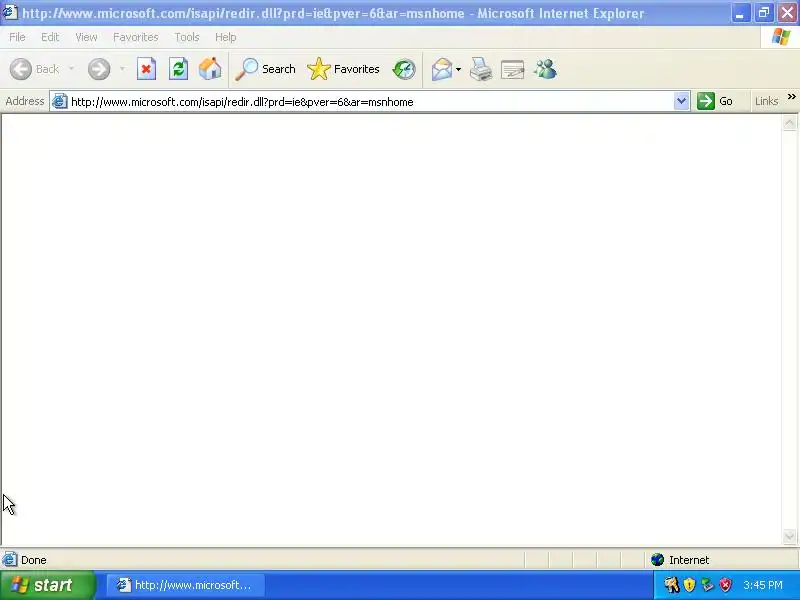800x600 pixels.
Task: Open the Search pane
Action: pos(265,69)
